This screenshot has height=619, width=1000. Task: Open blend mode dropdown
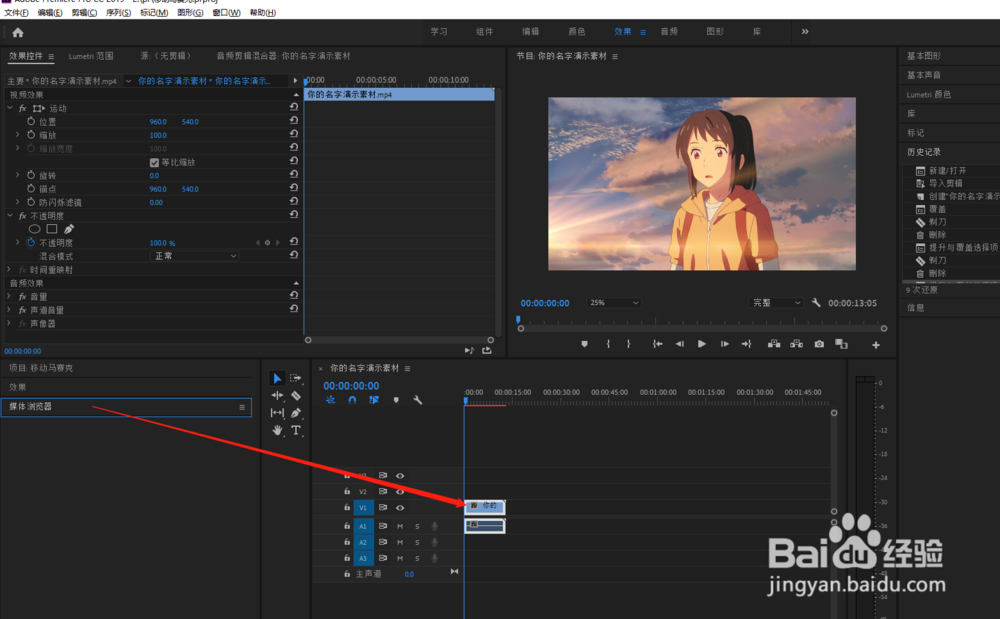tap(194, 256)
